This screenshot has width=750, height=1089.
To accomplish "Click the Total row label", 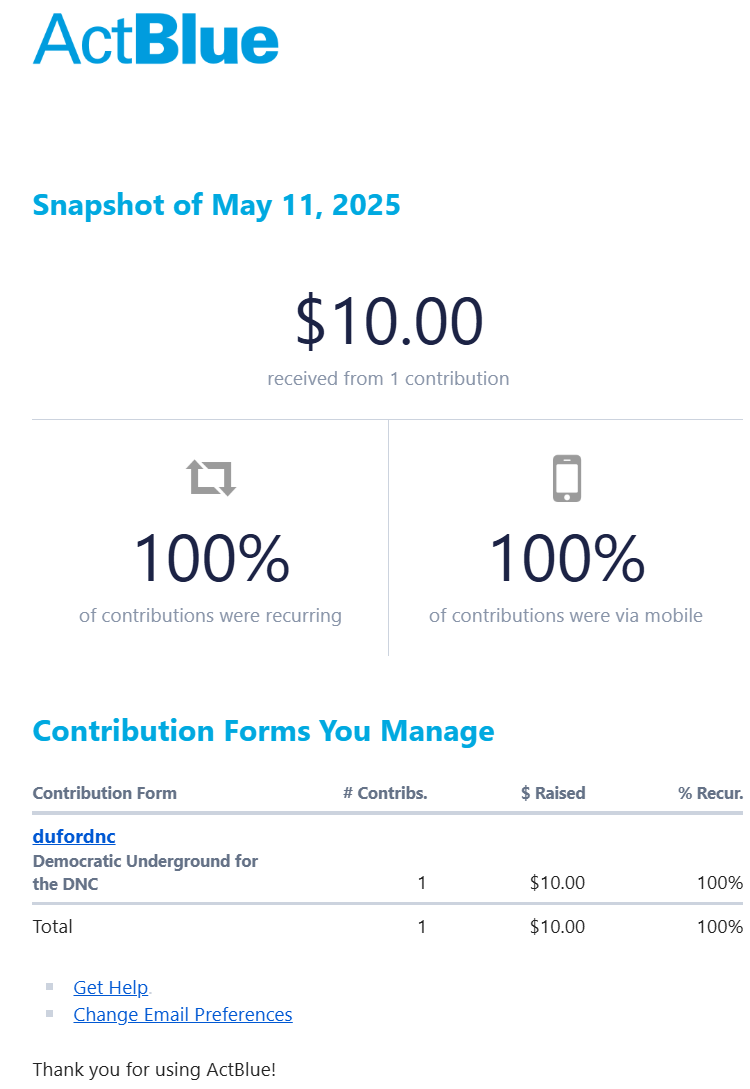I will [53, 926].
